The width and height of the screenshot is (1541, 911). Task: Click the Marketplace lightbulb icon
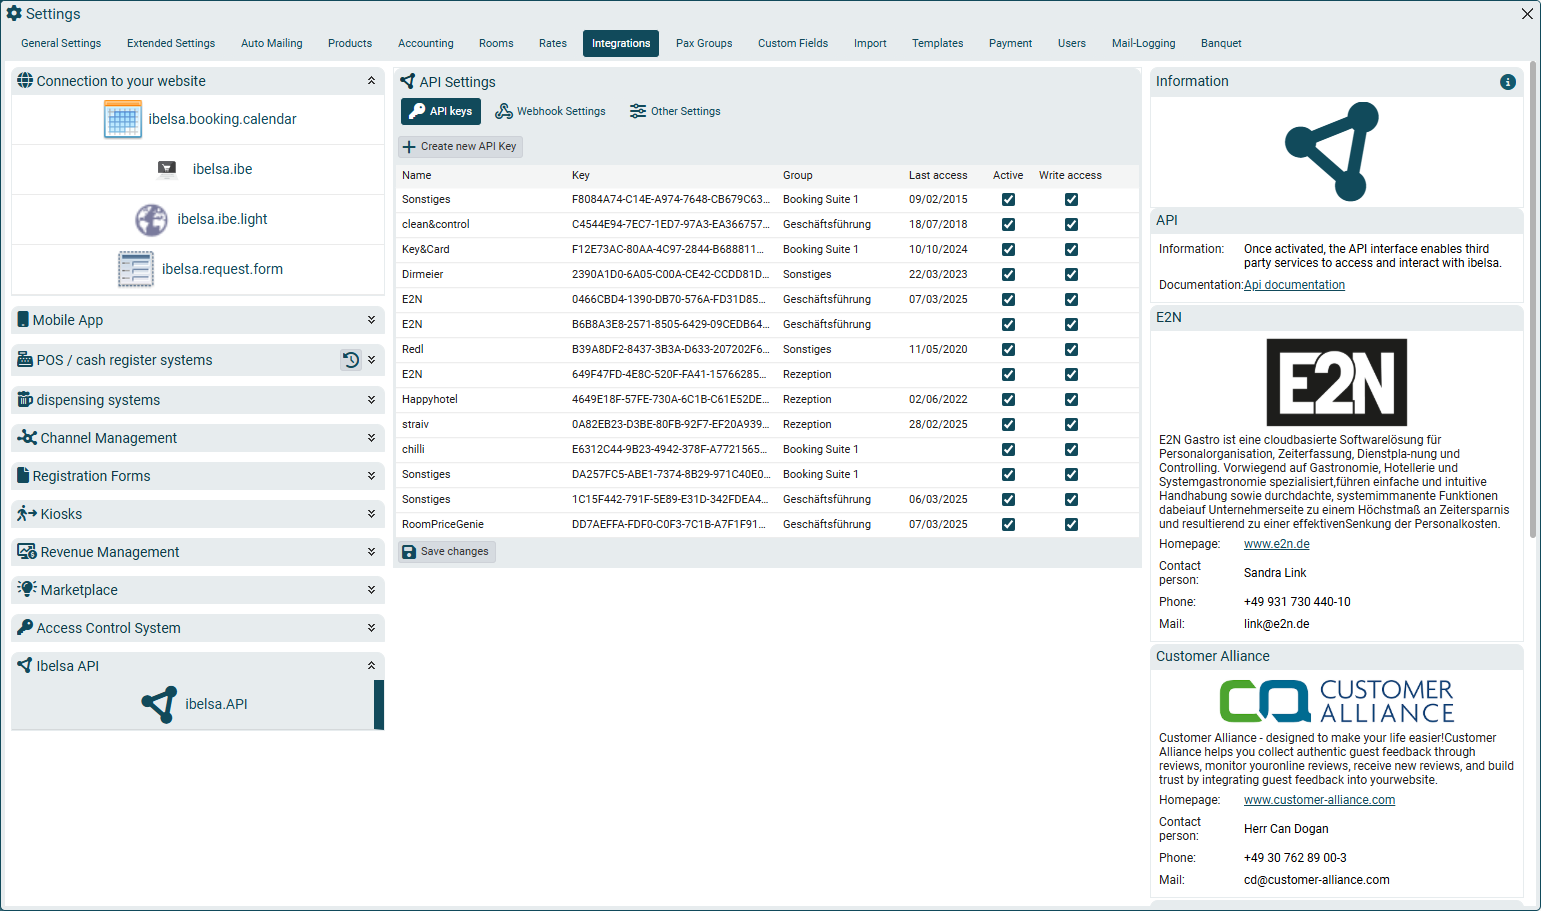tap(27, 590)
